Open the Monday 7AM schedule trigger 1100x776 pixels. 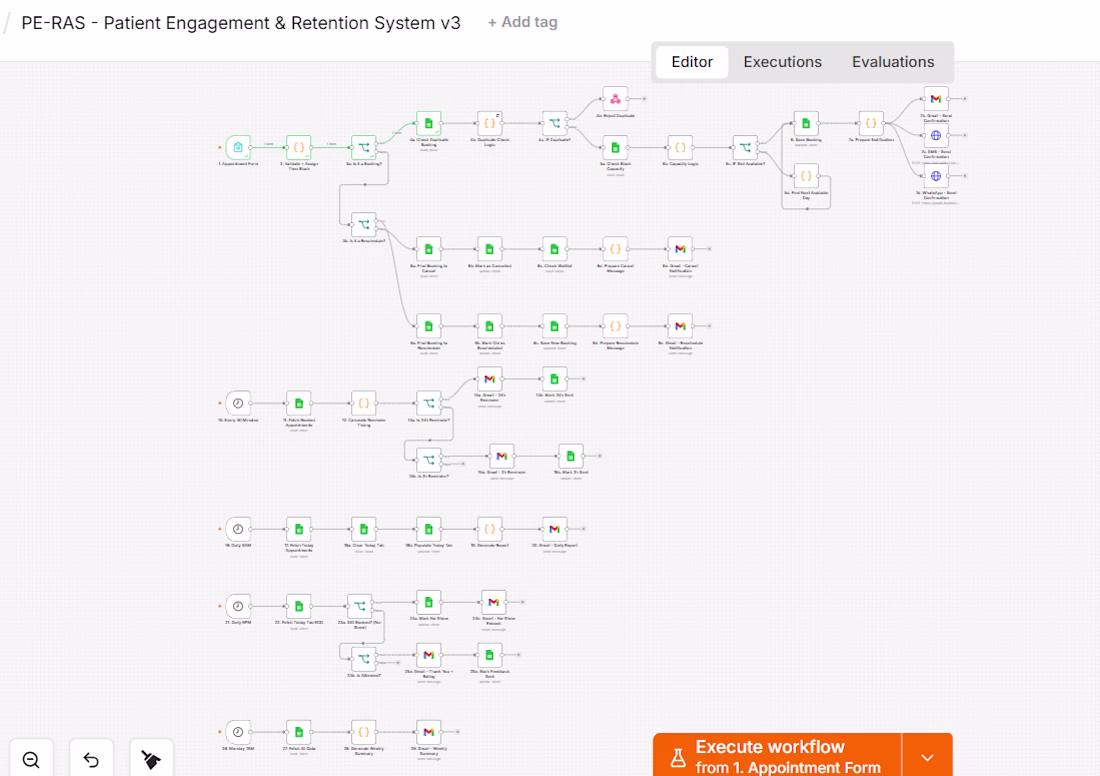click(x=238, y=732)
